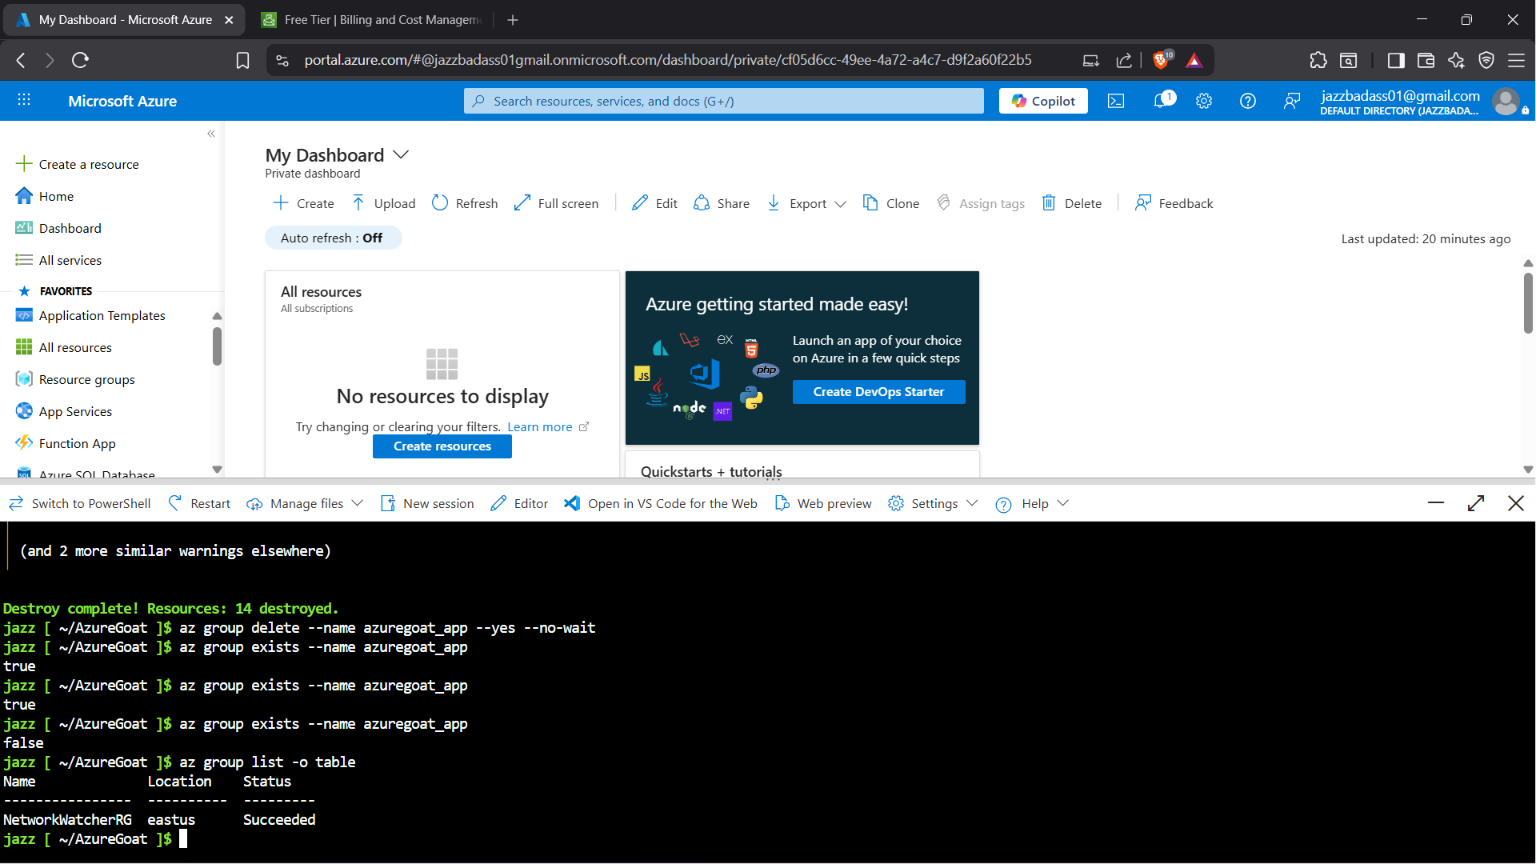Open the jazzbadass01 account avatar
Viewport: 1536px width, 864px height.
[1506, 101]
